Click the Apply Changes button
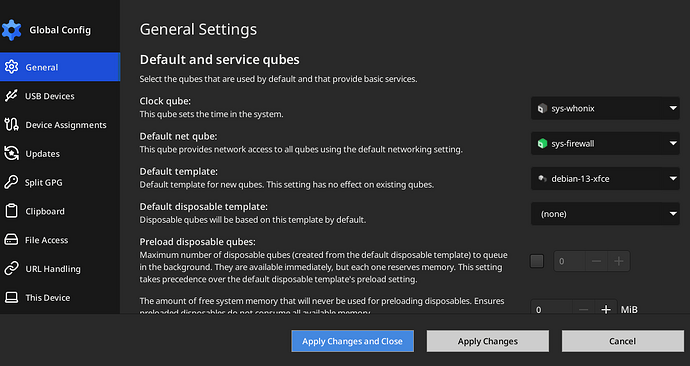690x366 pixels. [488, 341]
